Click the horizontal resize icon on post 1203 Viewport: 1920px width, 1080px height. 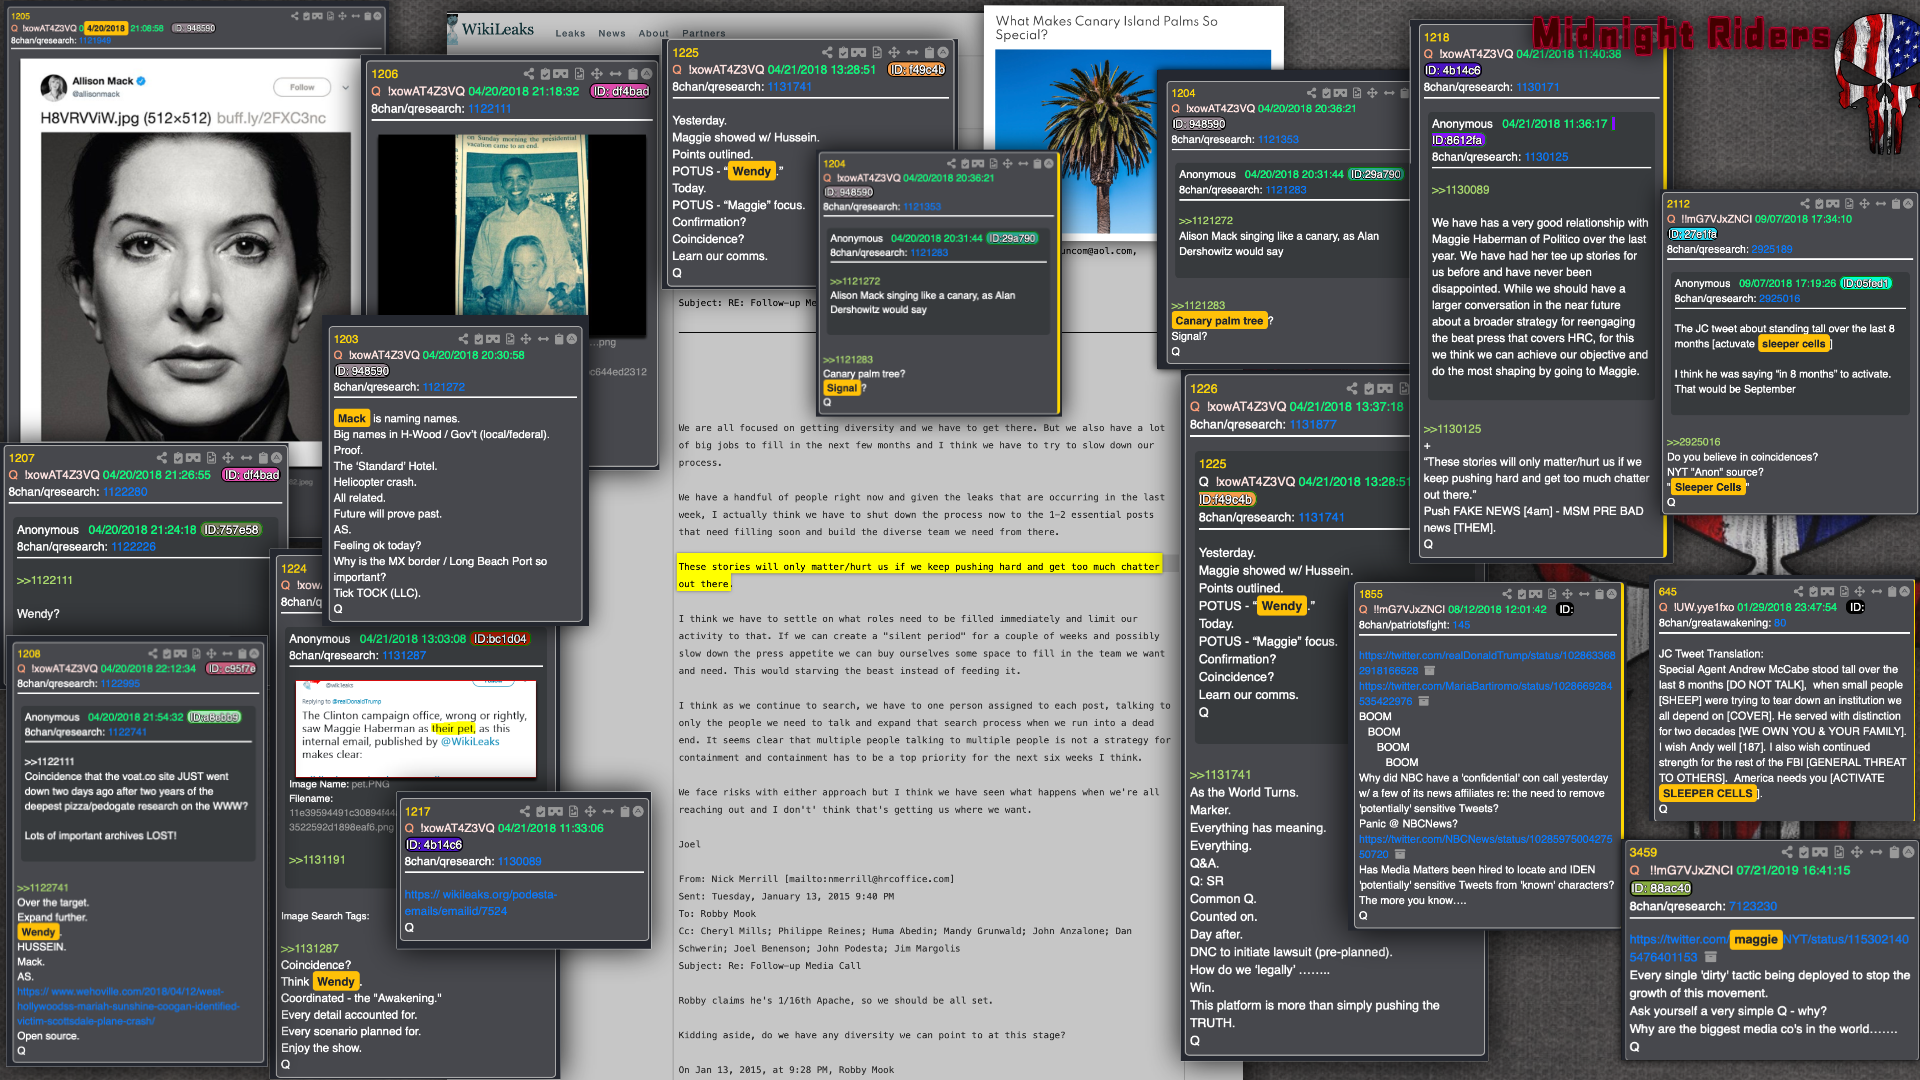tap(543, 339)
